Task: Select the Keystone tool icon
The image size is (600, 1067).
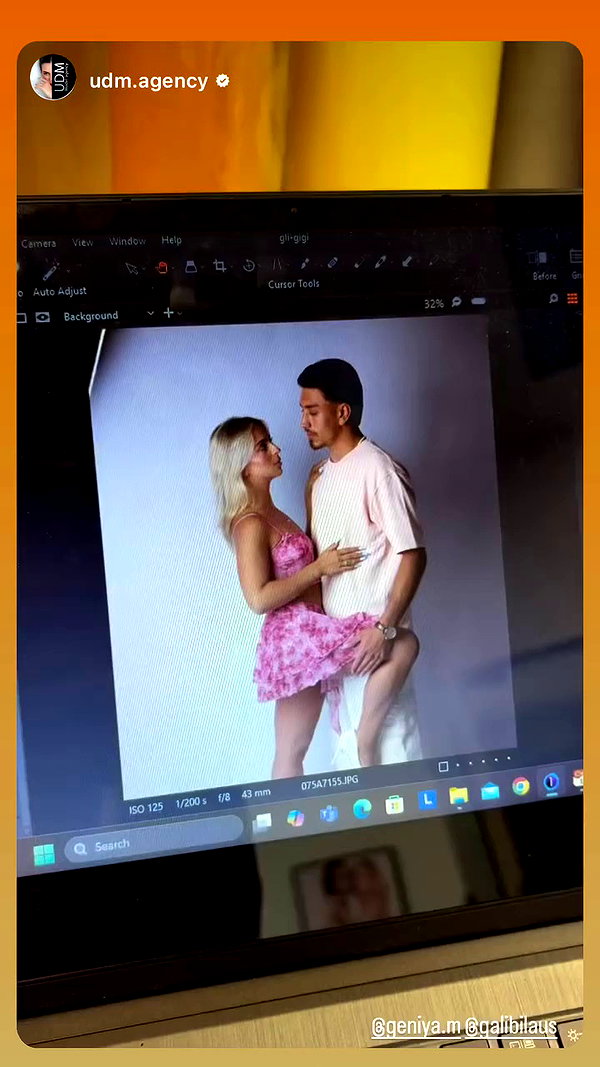Action: 277,264
